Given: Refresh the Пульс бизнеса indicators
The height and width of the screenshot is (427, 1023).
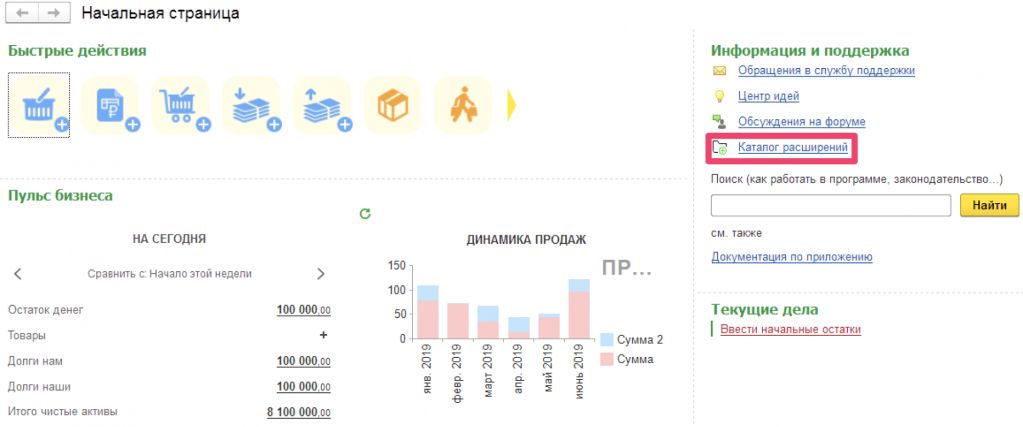Looking at the screenshot, I should pyautogui.click(x=365, y=214).
